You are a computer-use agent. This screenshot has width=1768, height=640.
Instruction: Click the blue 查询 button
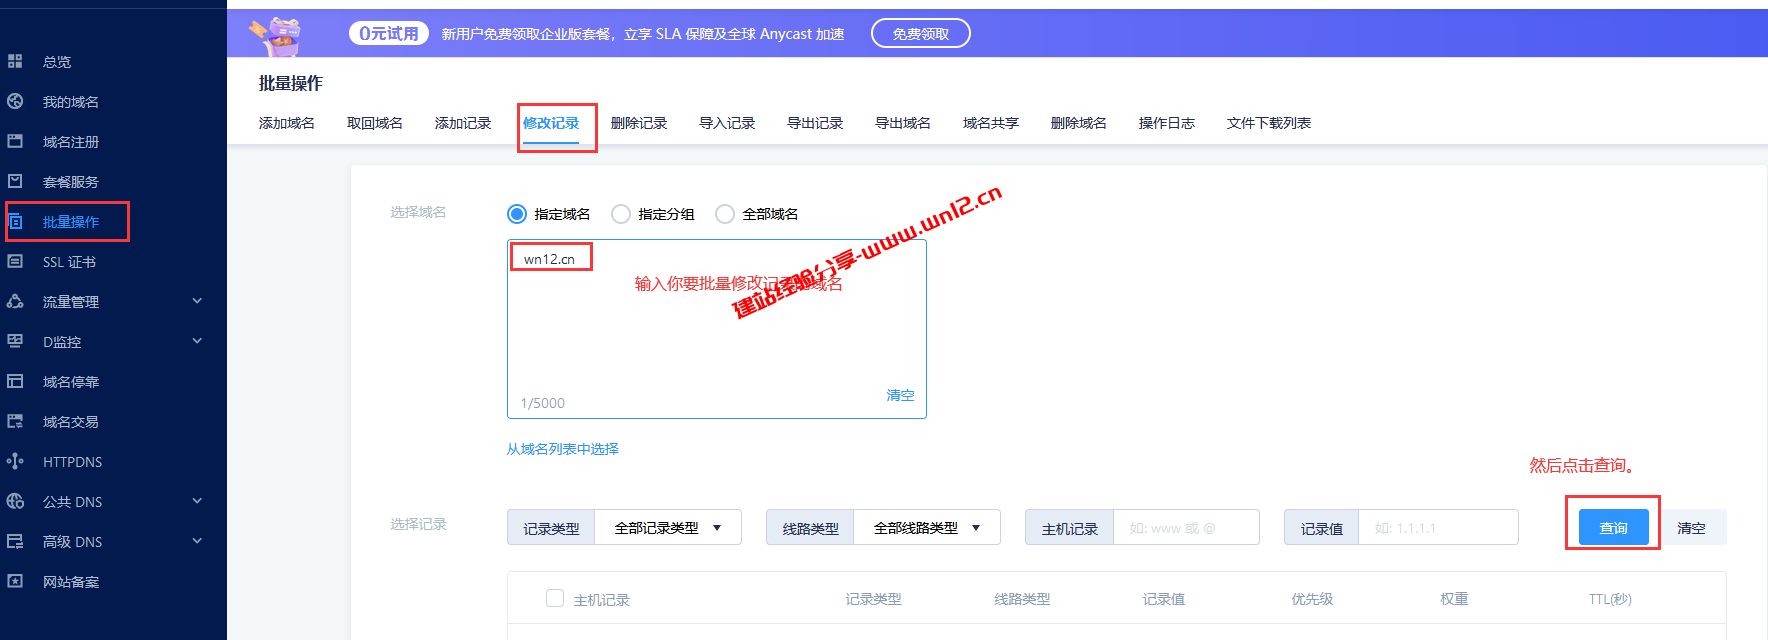(1613, 527)
